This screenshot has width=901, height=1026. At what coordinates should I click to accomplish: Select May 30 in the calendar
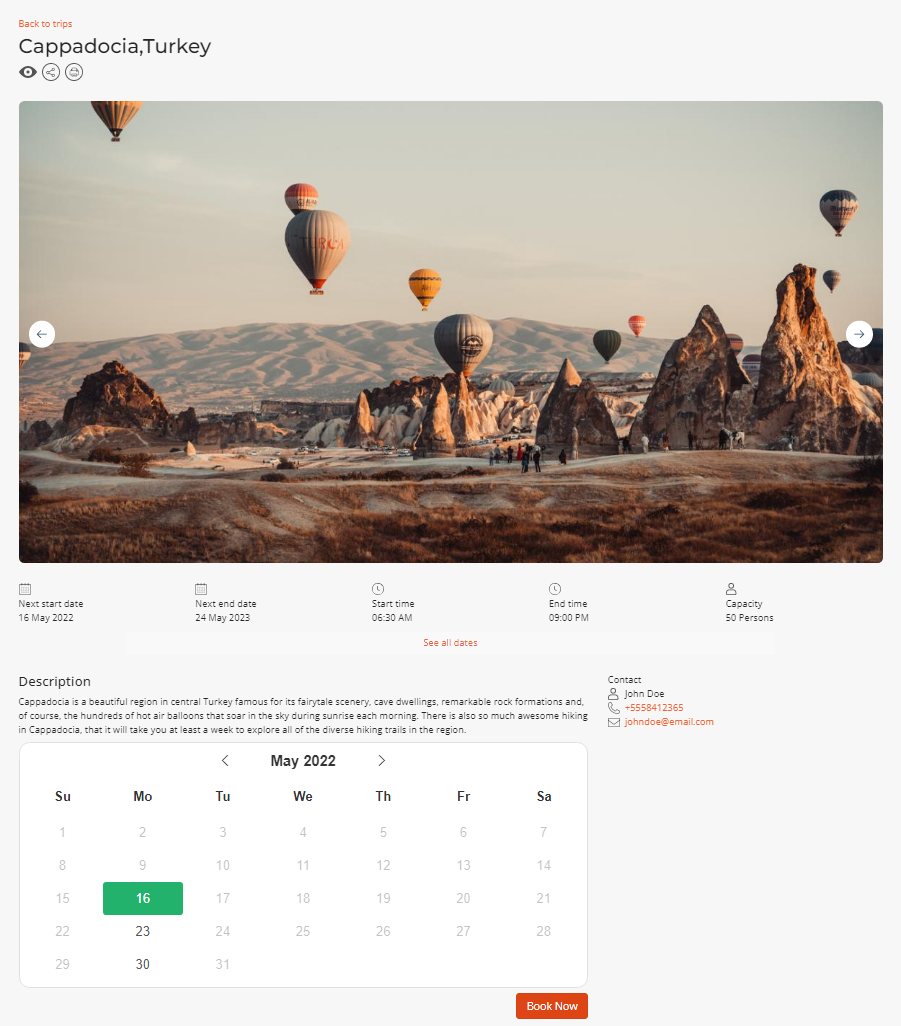tap(143, 964)
